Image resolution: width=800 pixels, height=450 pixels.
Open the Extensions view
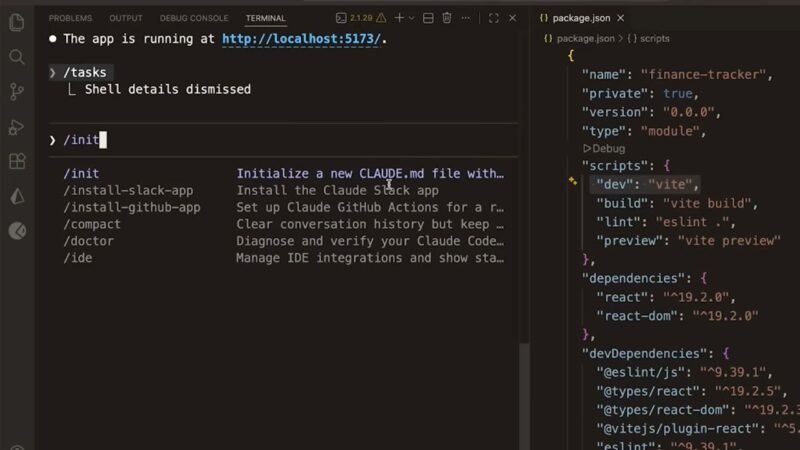click(x=16, y=161)
